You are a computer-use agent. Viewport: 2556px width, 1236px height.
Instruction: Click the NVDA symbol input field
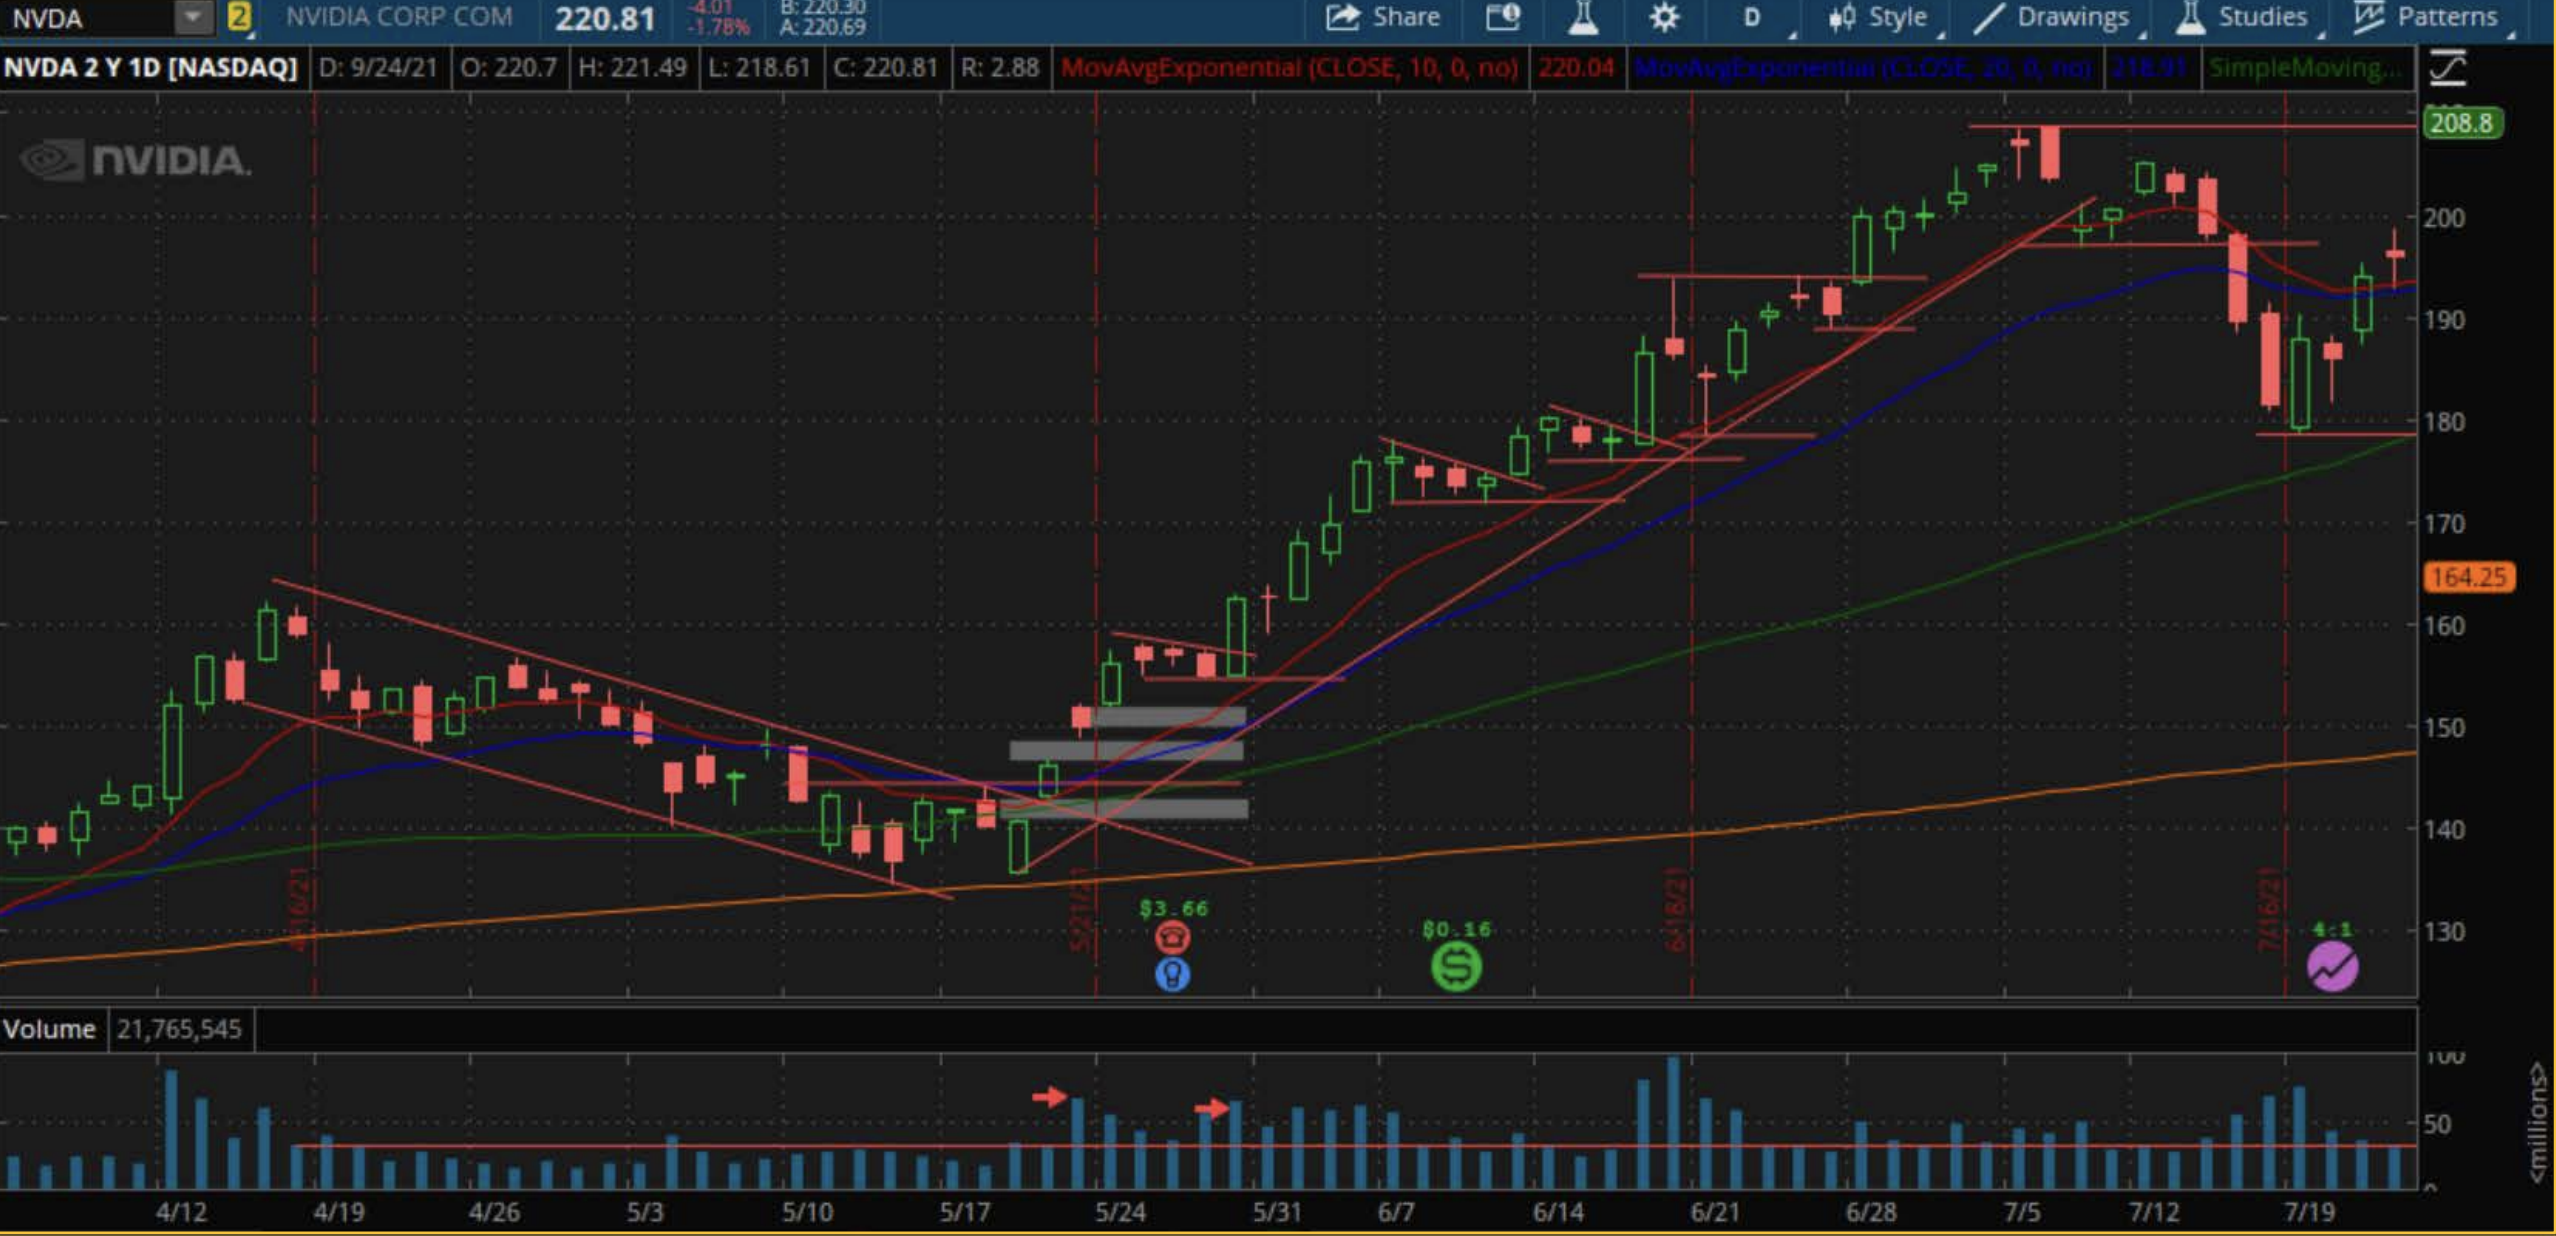pyautogui.click(x=88, y=18)
